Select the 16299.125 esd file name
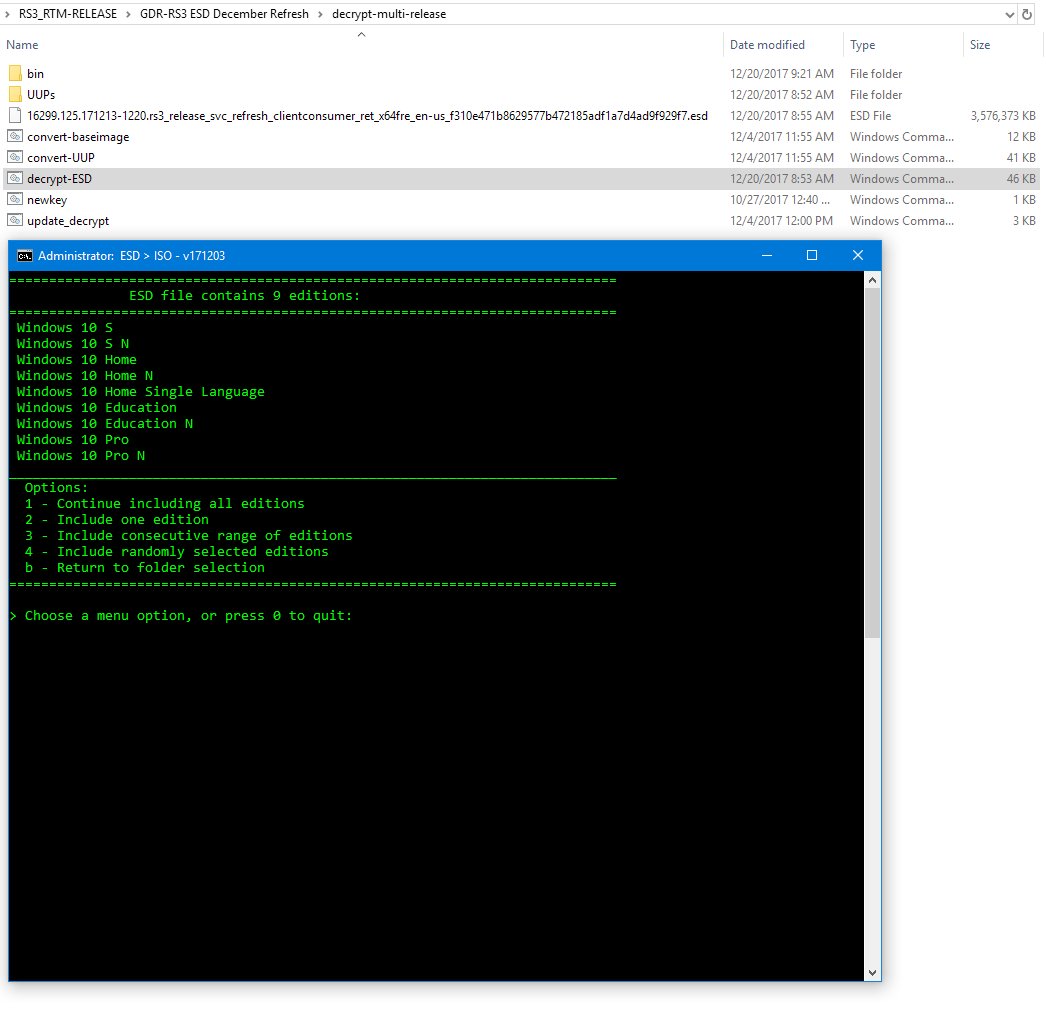The height and width of the screenshot is (1031, 1046). tap(367, 115)
